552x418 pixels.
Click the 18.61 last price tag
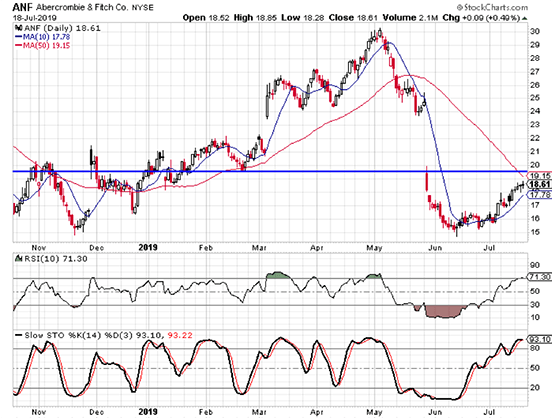pyautogui.click(x=540, y=184)
